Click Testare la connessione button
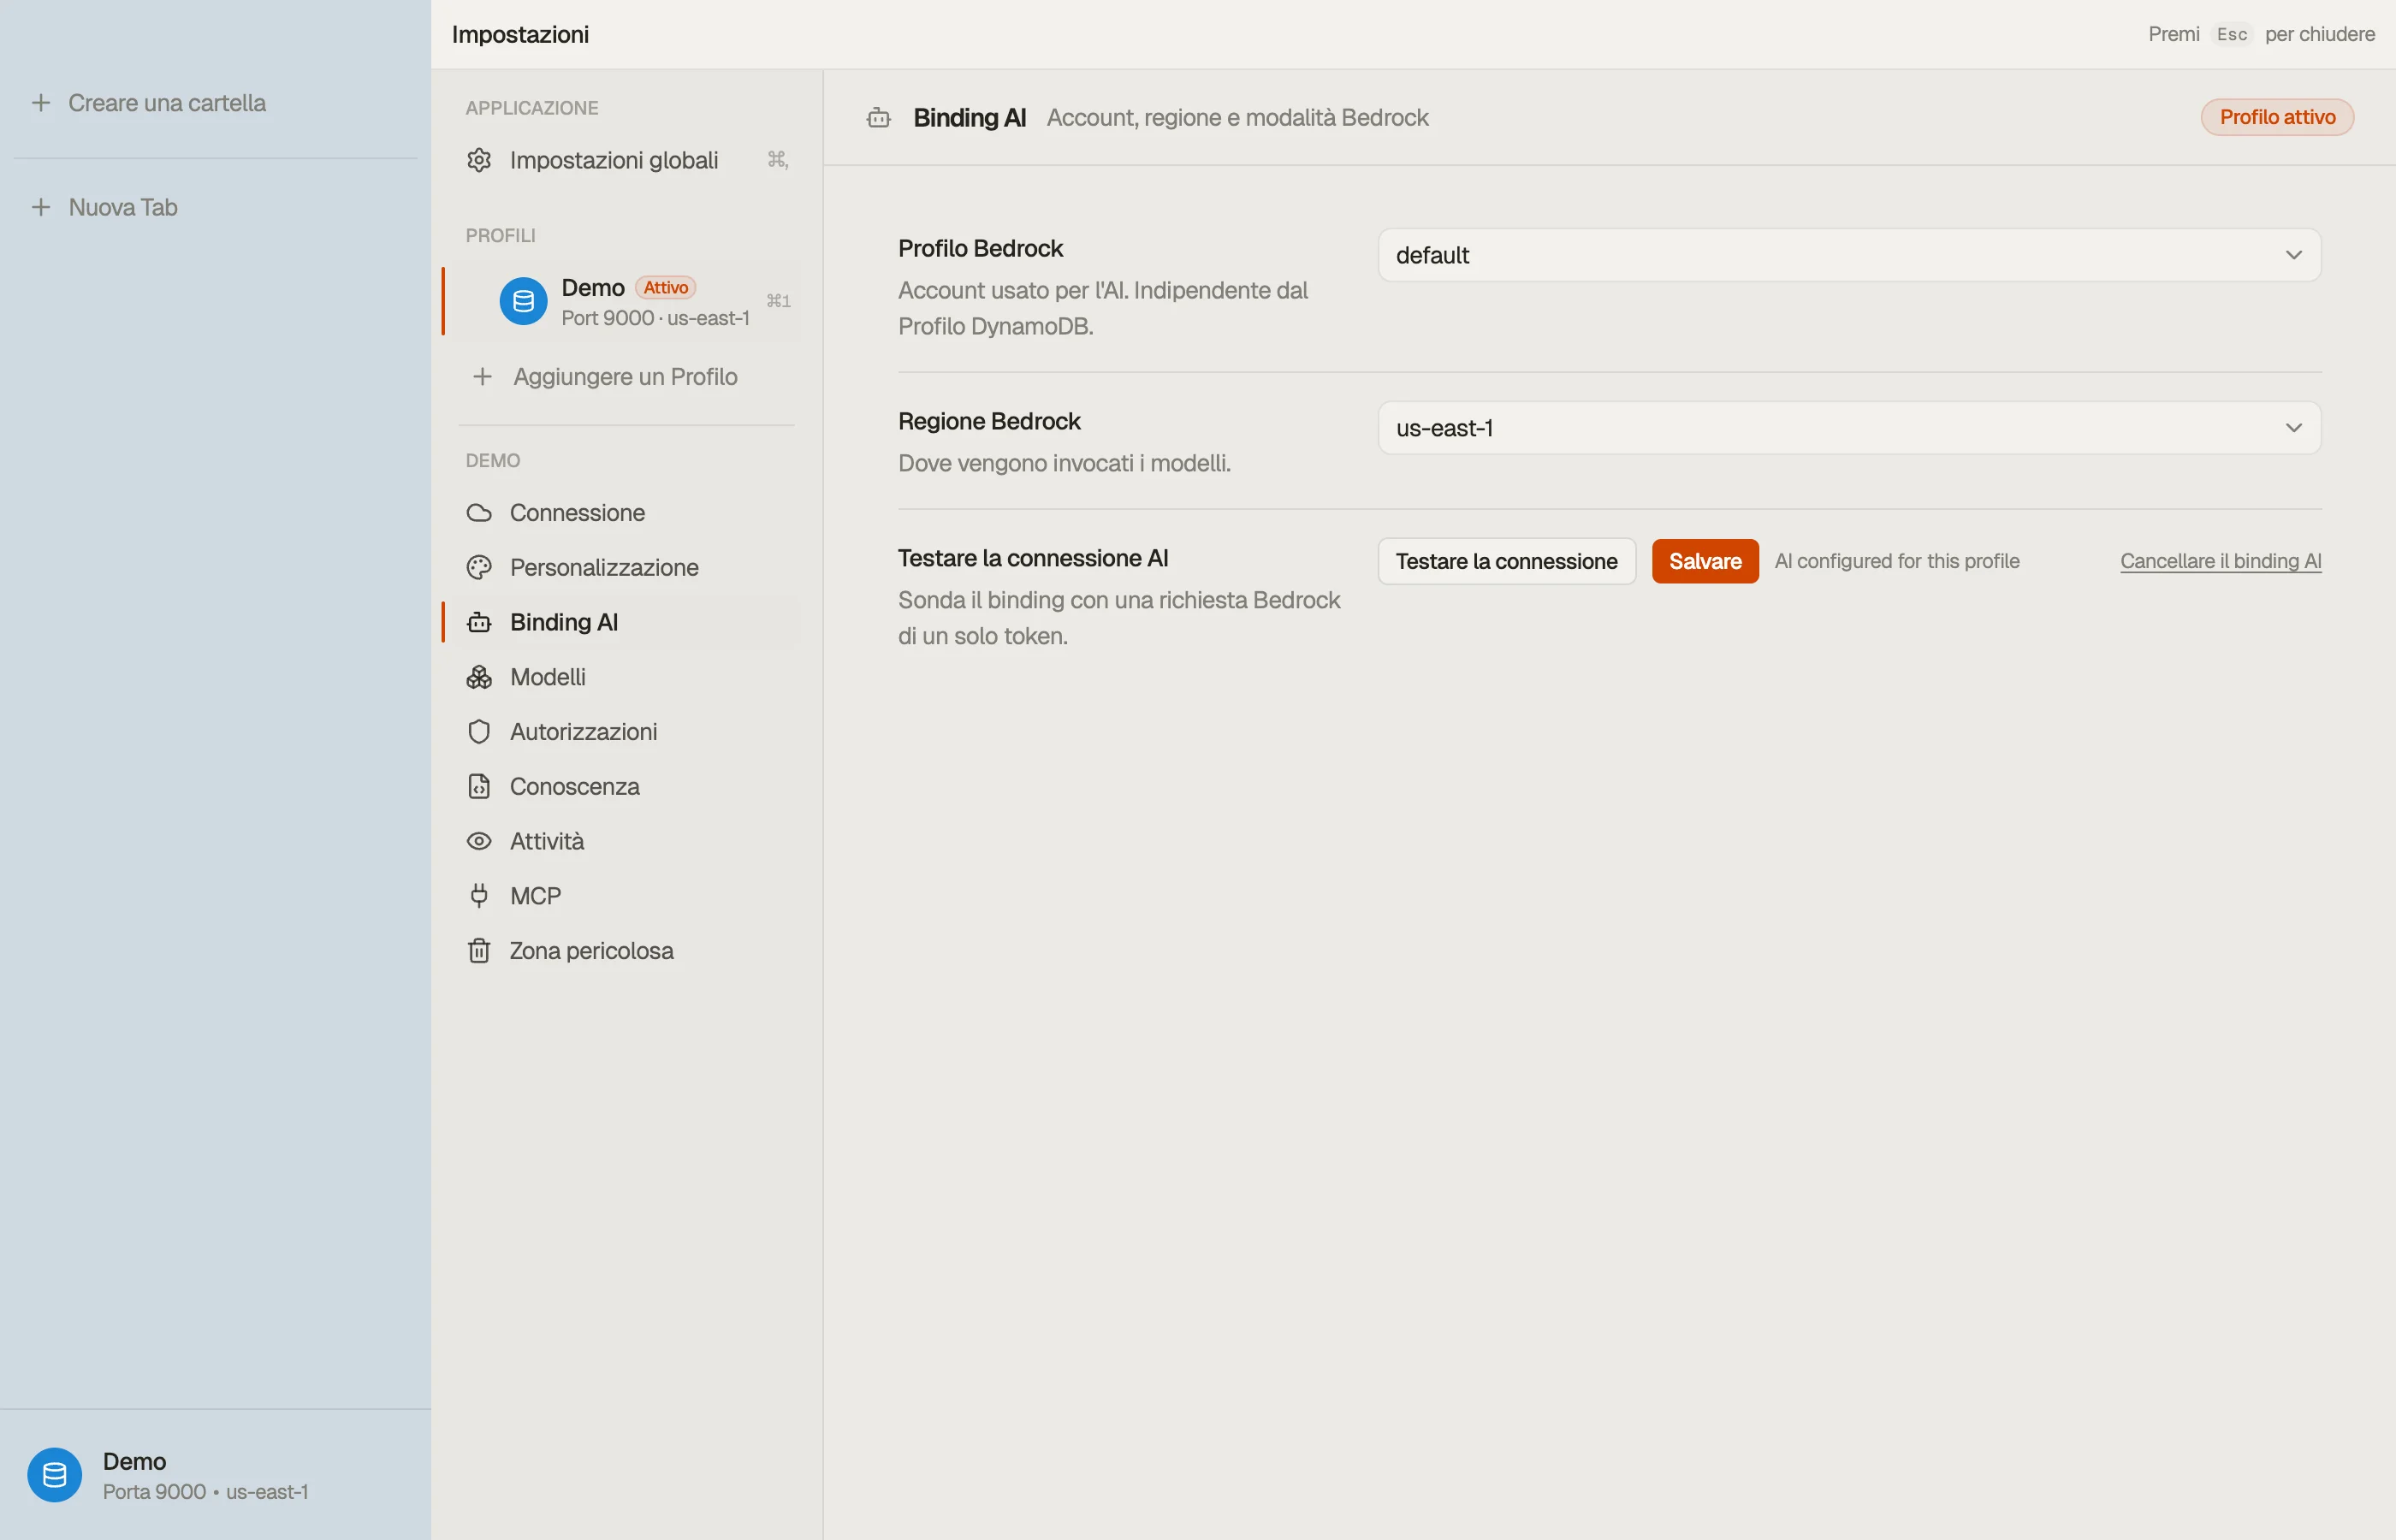Viewport: 2396px width, 1540px height. pos(1506,562)
